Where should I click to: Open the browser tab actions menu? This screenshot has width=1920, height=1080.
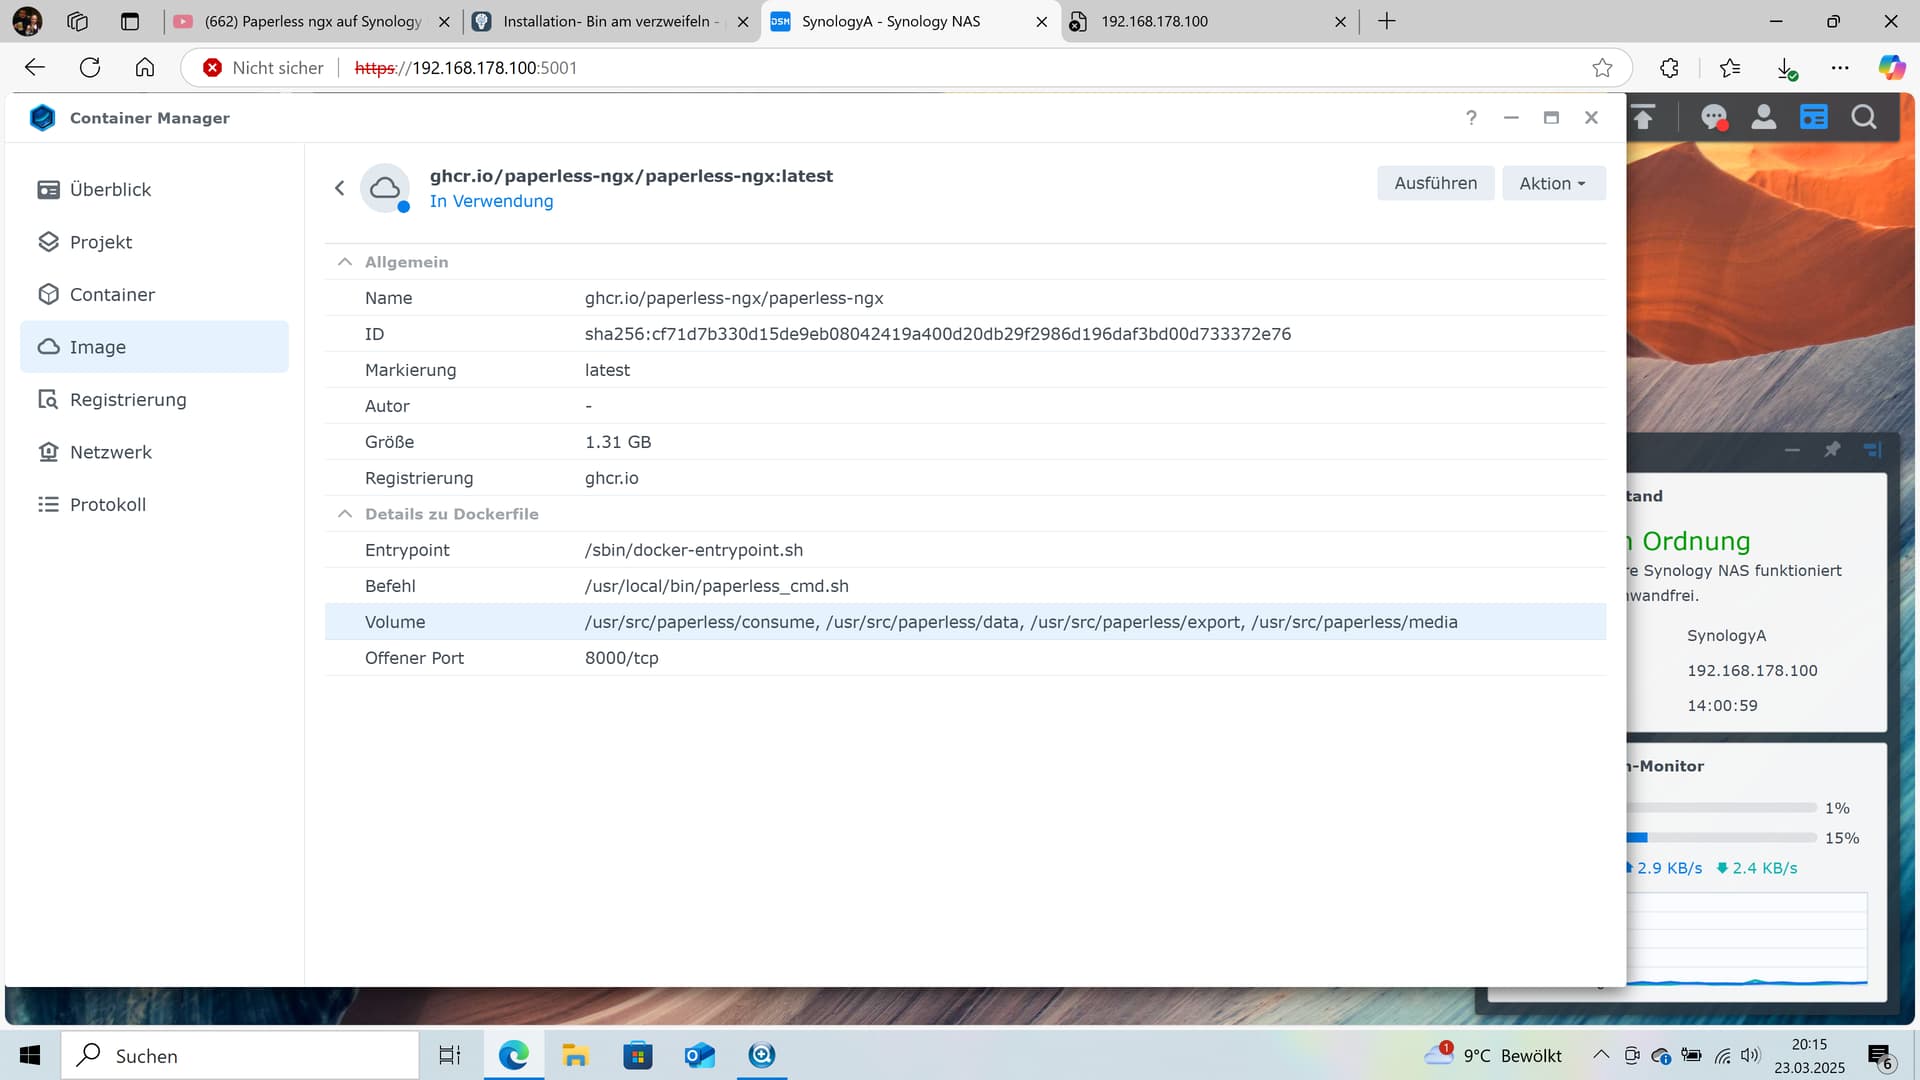[129, 21]
